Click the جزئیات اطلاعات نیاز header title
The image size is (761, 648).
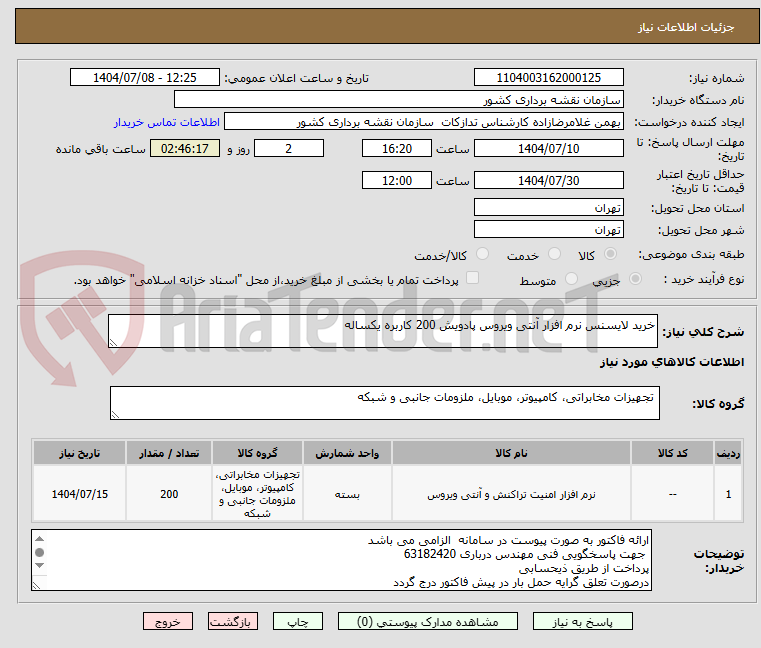pos(686,27)
